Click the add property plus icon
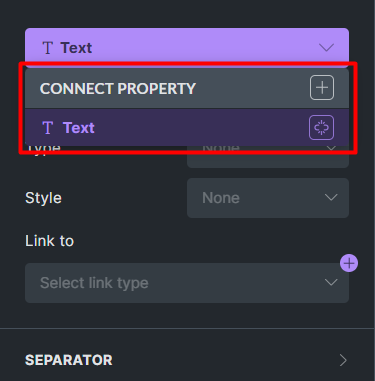 point(322,88)
